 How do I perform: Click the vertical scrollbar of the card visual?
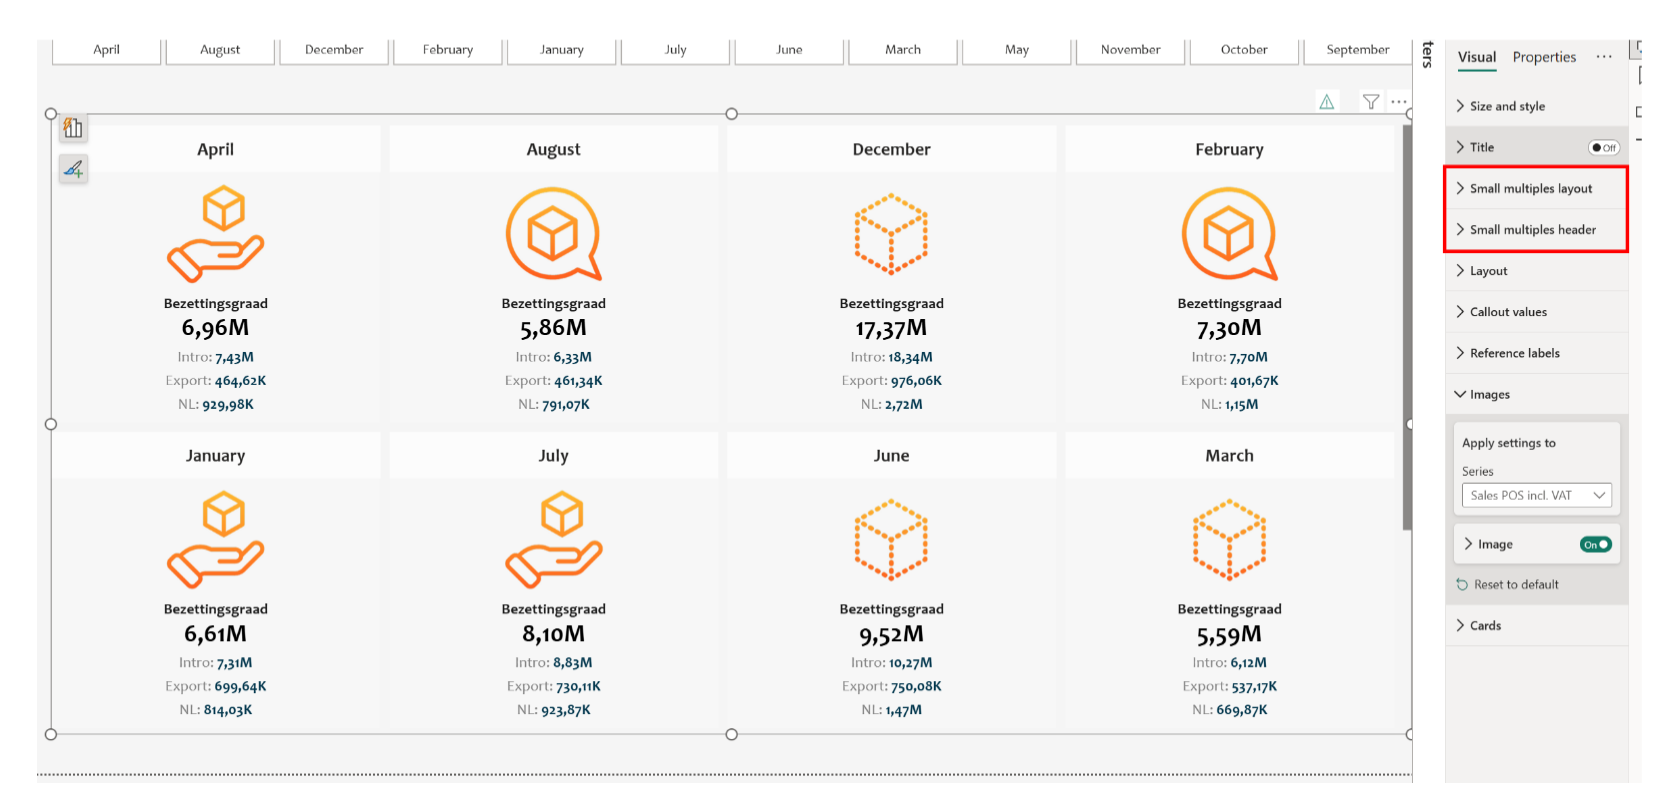[x=1407, y=330]
